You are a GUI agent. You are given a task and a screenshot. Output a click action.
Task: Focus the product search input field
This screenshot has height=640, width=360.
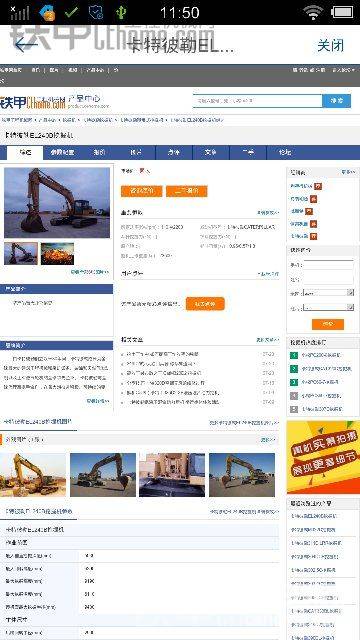[257, 101]
